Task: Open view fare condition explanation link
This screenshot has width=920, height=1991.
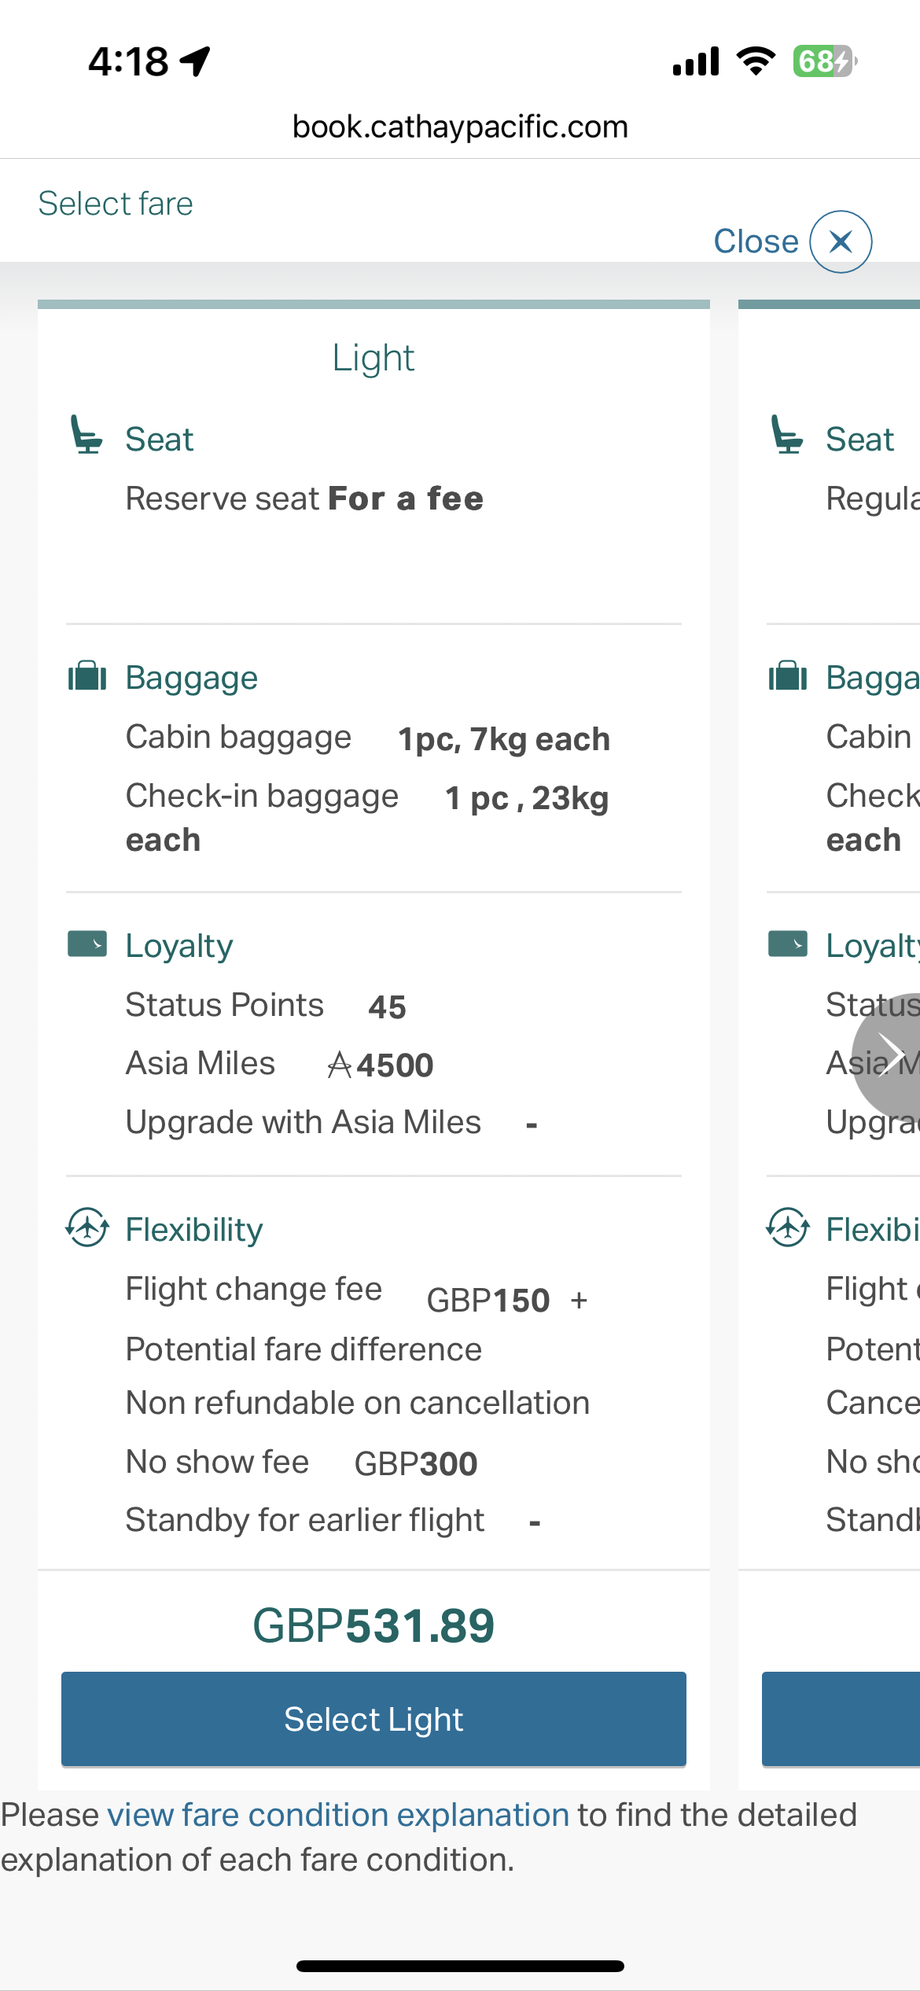Action: (x=338, y=1814)
